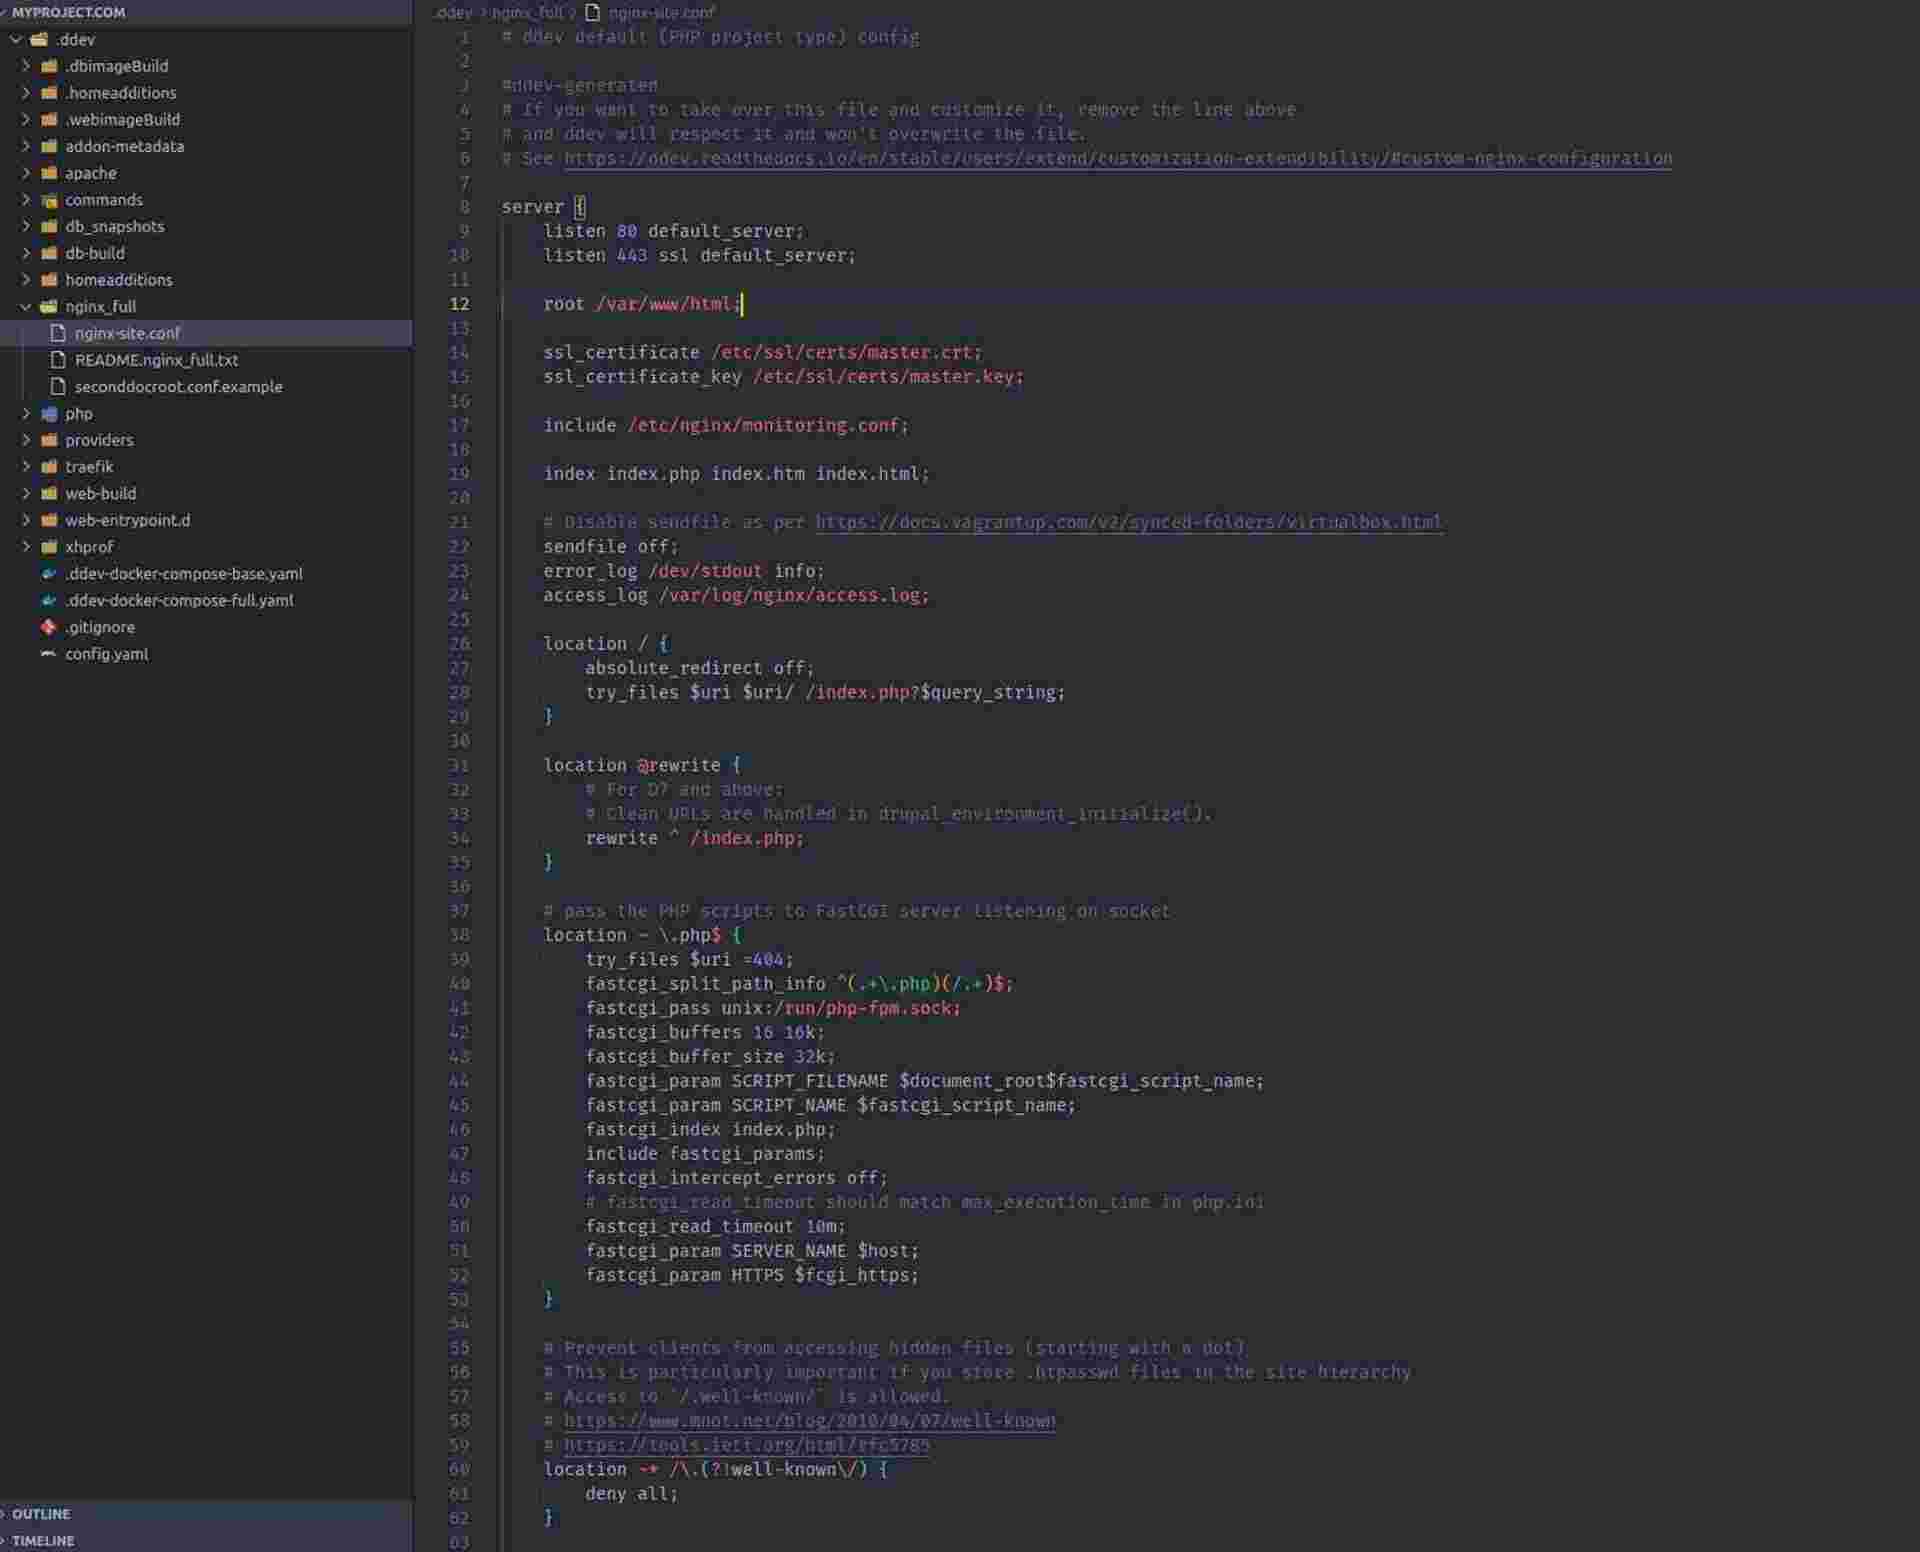Click the README.nginx_full.txt file icon
Viewport: 1920px width, 1552px height.
tap(58, 360)
